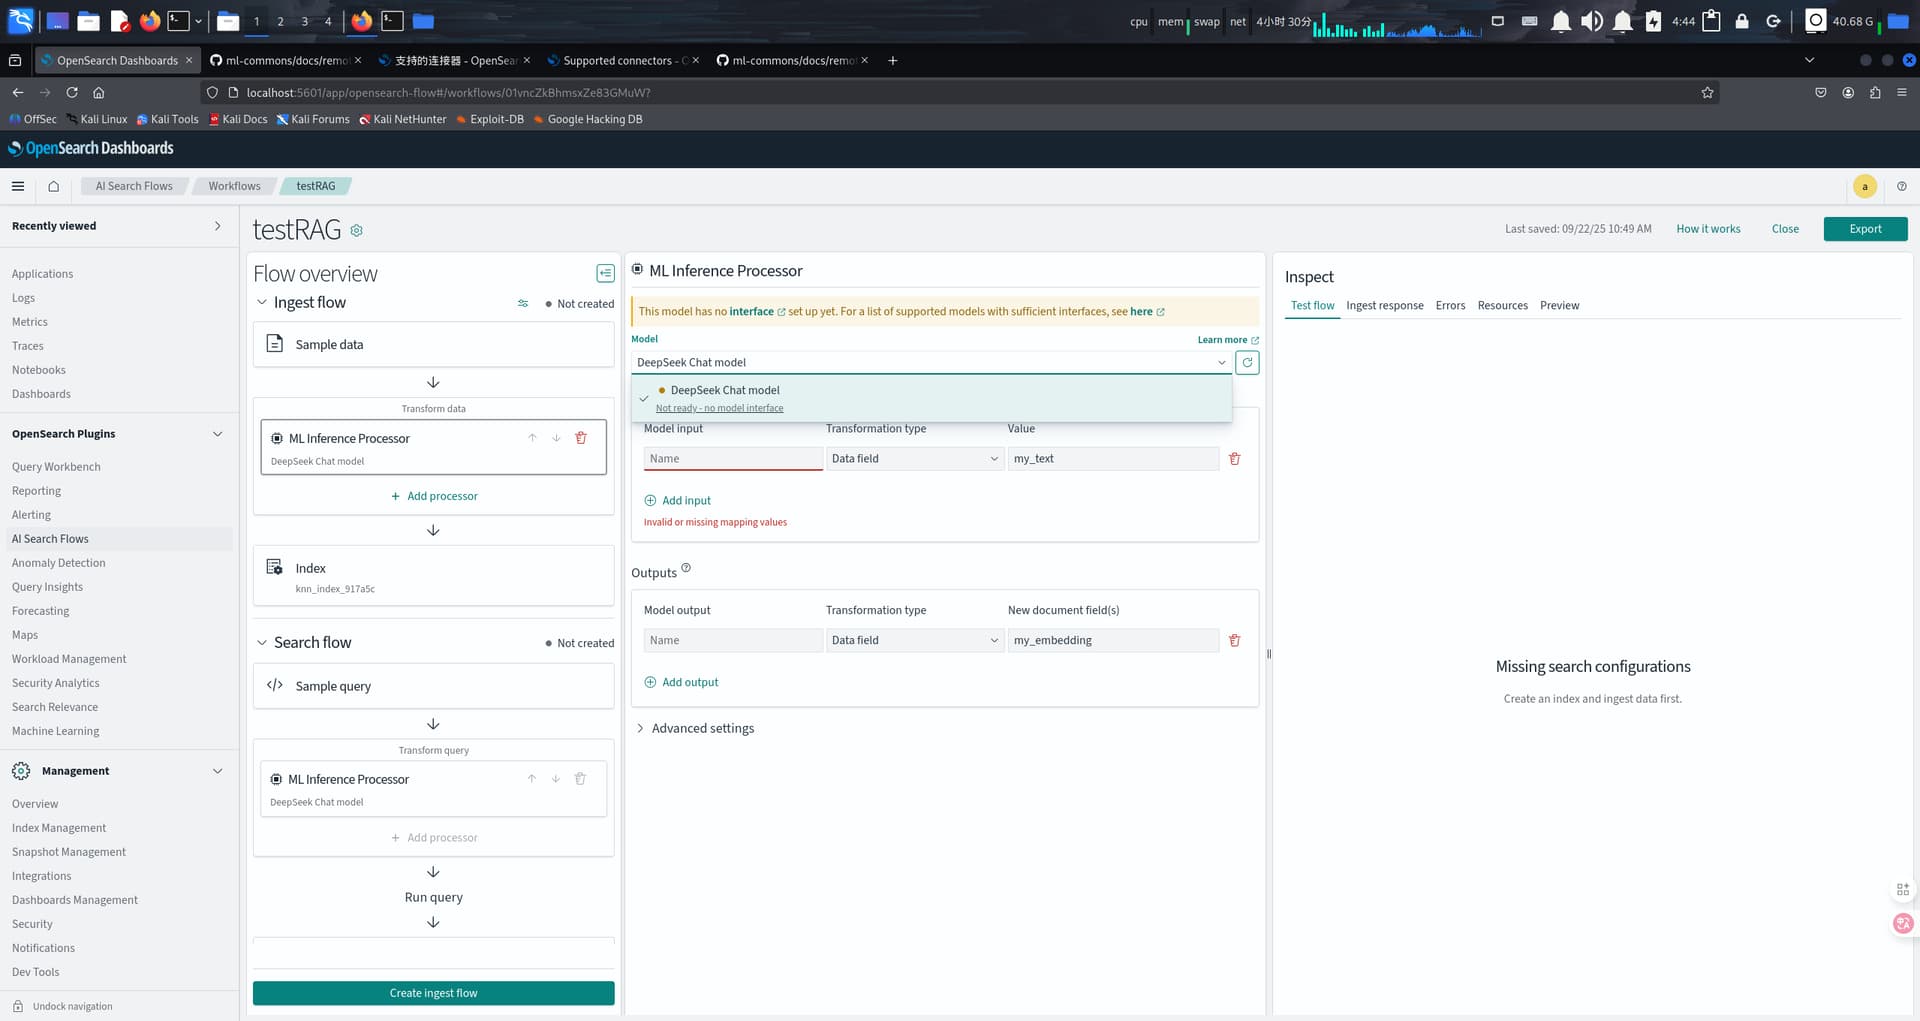
Task: Open input Transformation type dropdown
Action: 914,459
